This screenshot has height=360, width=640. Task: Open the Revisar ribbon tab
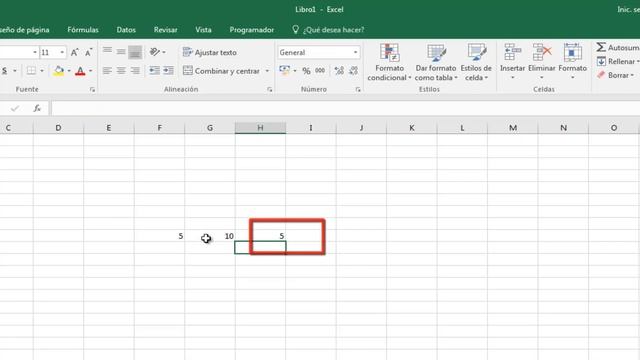(x=165, y=30)
